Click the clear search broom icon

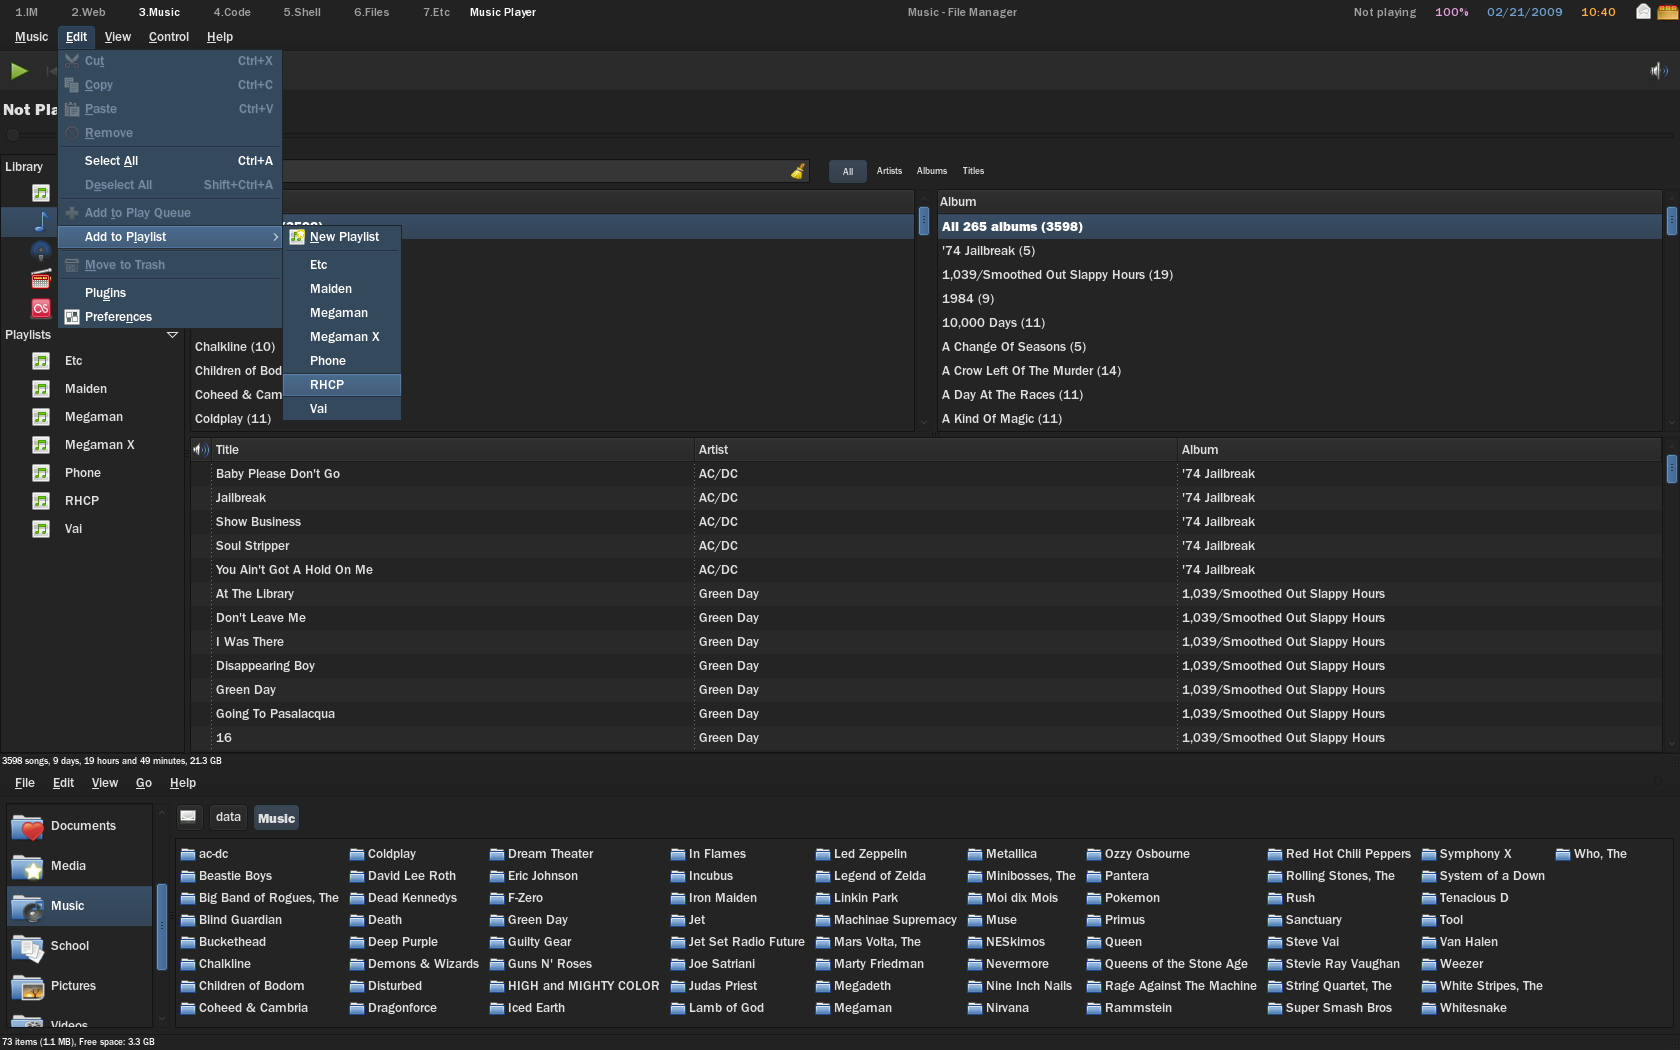click(x=798, y=171)
